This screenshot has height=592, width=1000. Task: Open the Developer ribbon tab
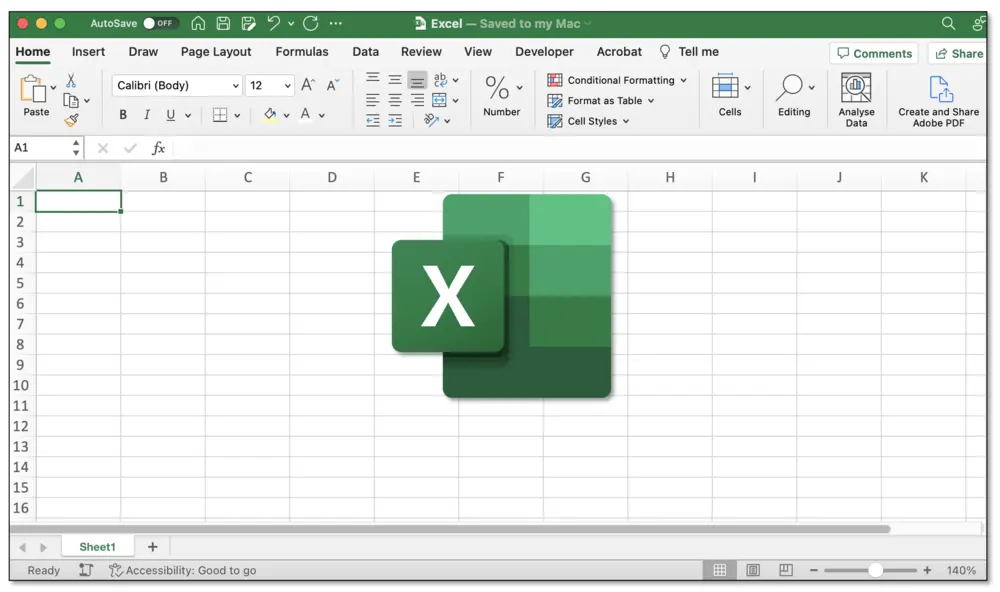coord(544,51)
